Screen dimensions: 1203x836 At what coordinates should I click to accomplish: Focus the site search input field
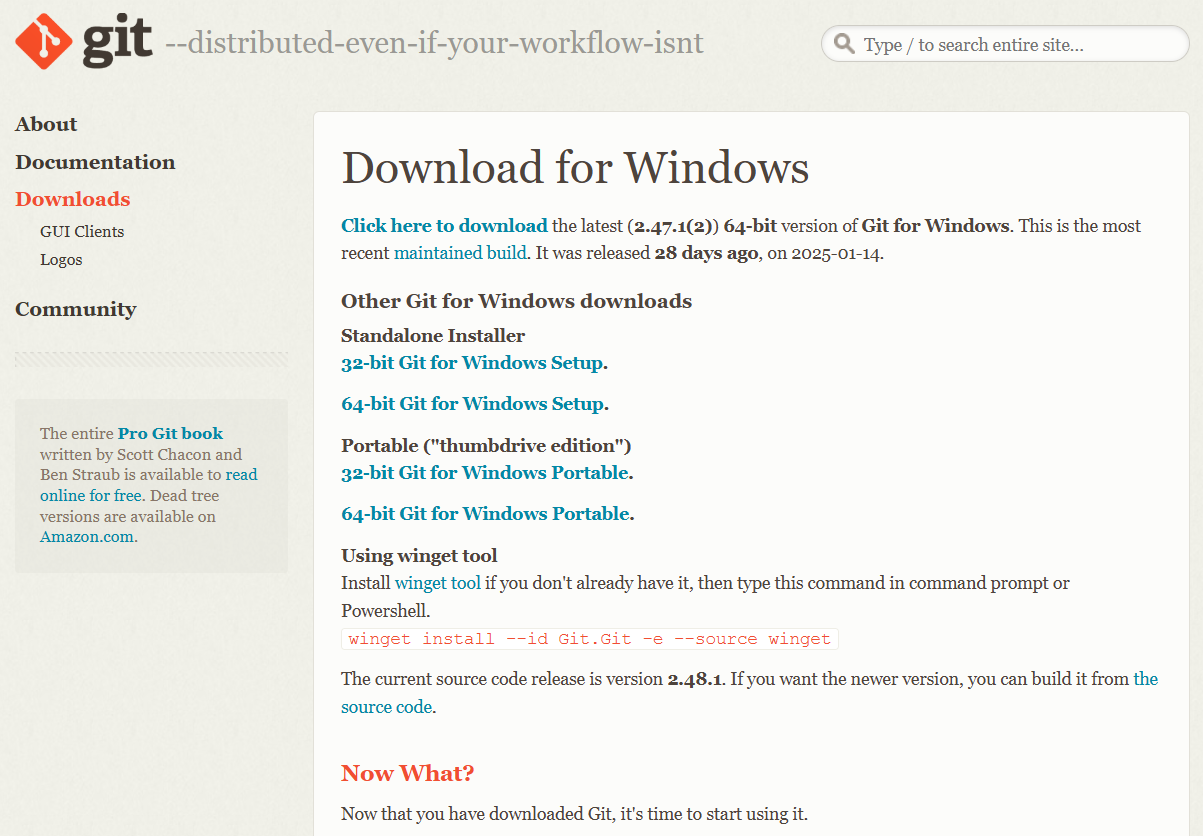[x=1005, y=44]
